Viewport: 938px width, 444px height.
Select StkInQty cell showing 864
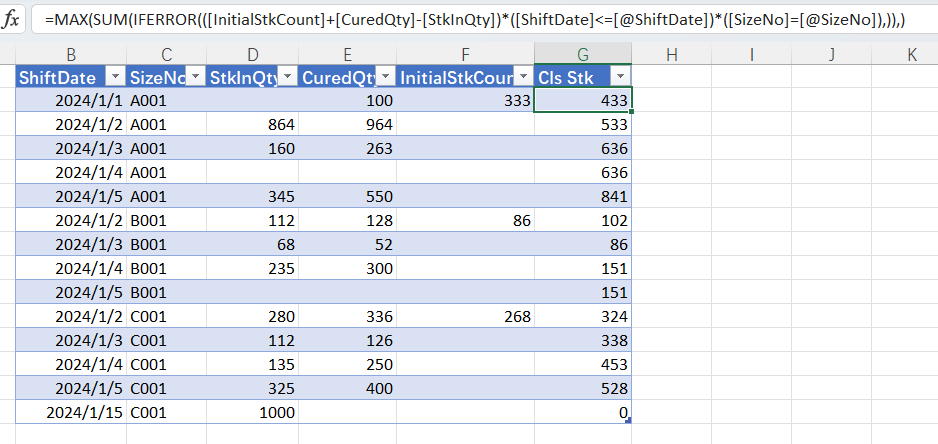252,124
